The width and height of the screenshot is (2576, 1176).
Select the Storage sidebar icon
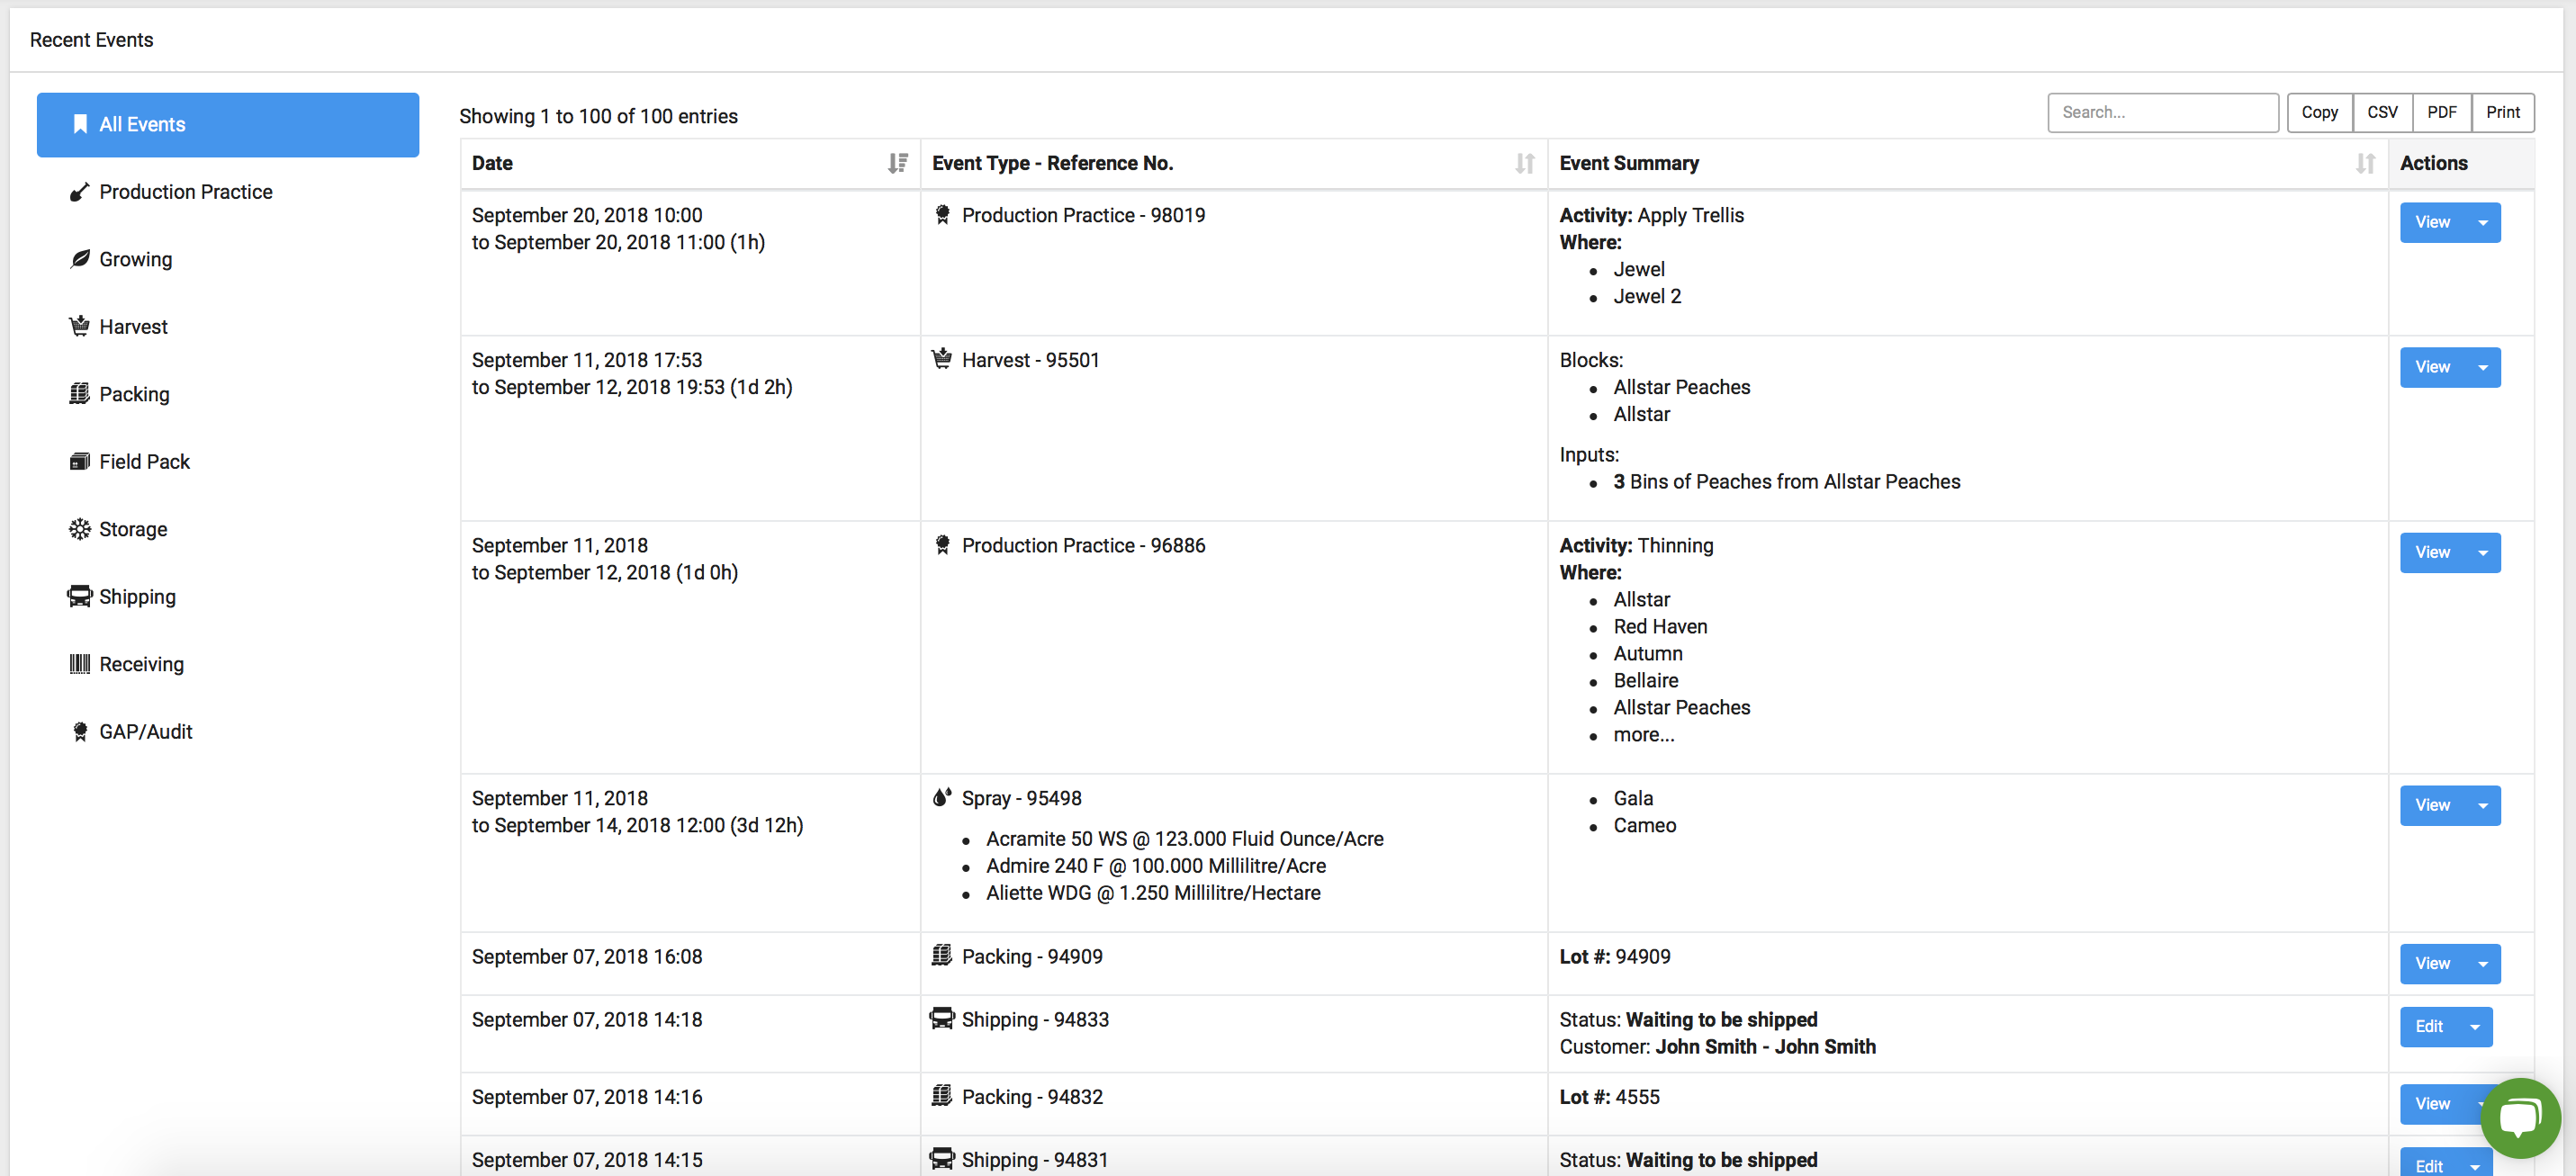click(x=77, y=529)
